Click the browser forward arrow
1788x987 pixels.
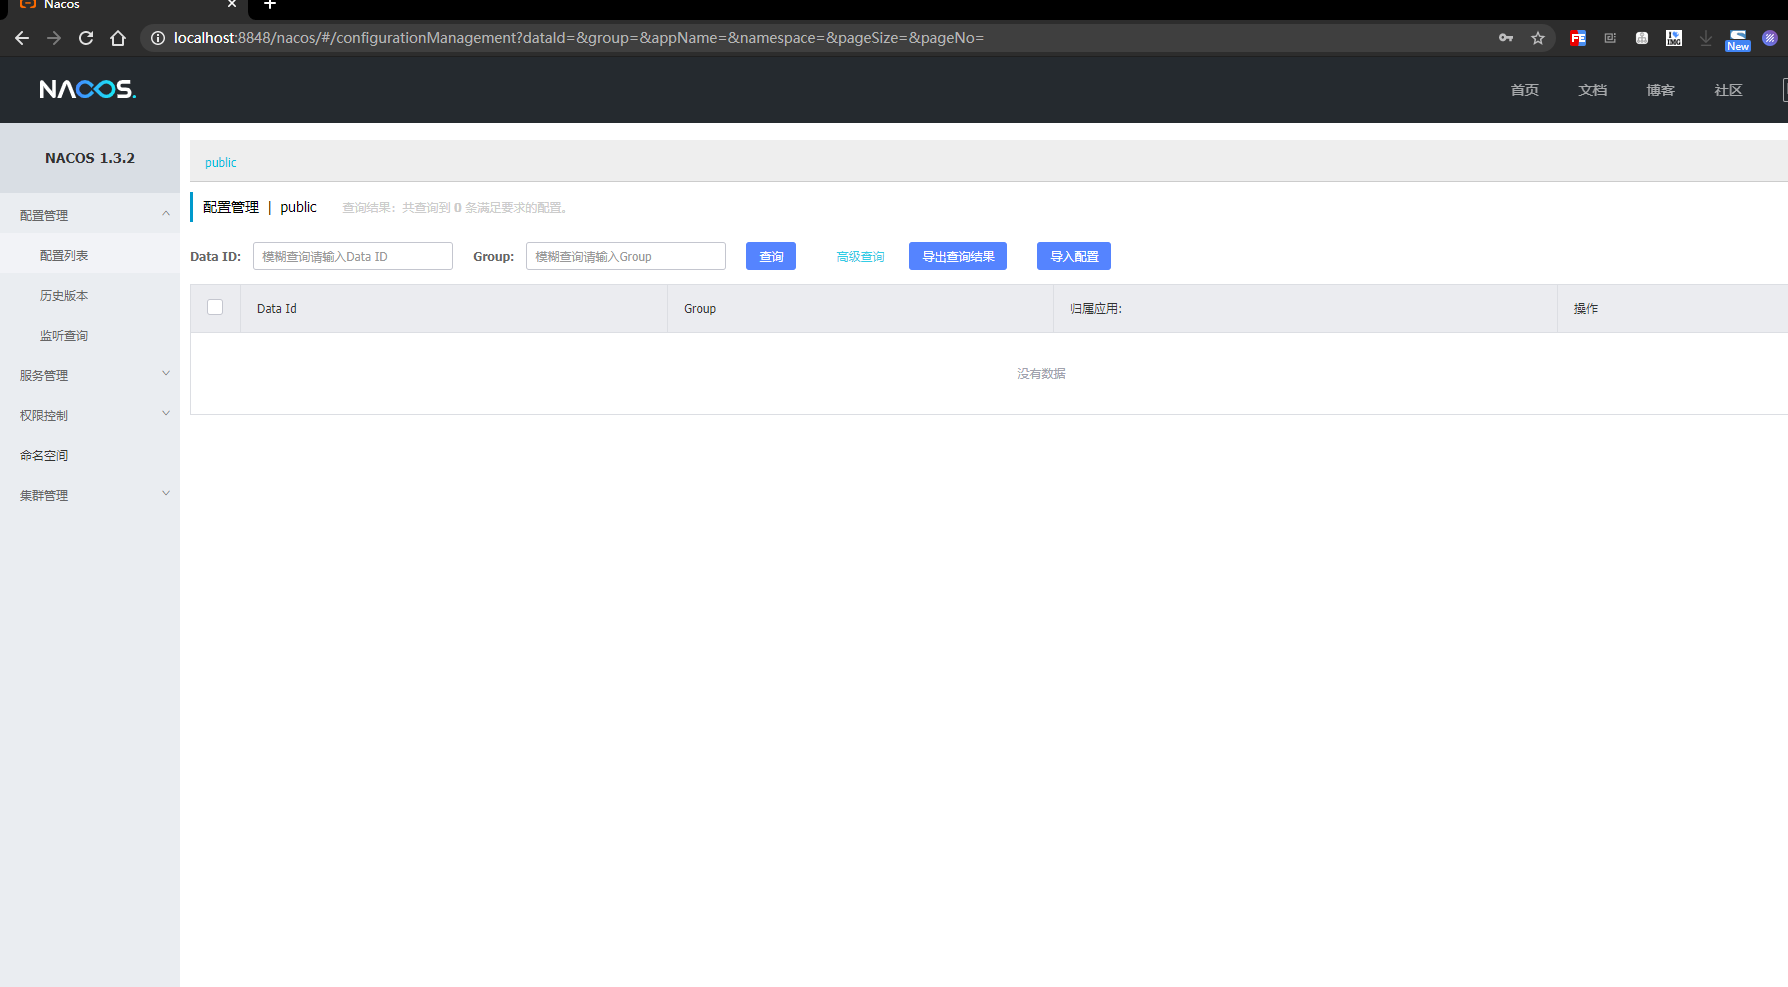pyautogui.click(x=54, y=38)
